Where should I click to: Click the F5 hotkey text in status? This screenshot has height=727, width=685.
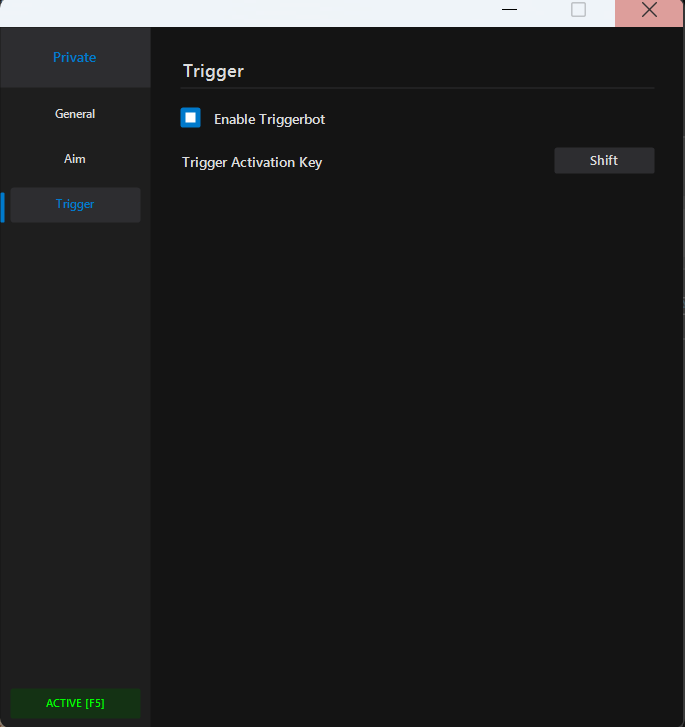point(93,703)
